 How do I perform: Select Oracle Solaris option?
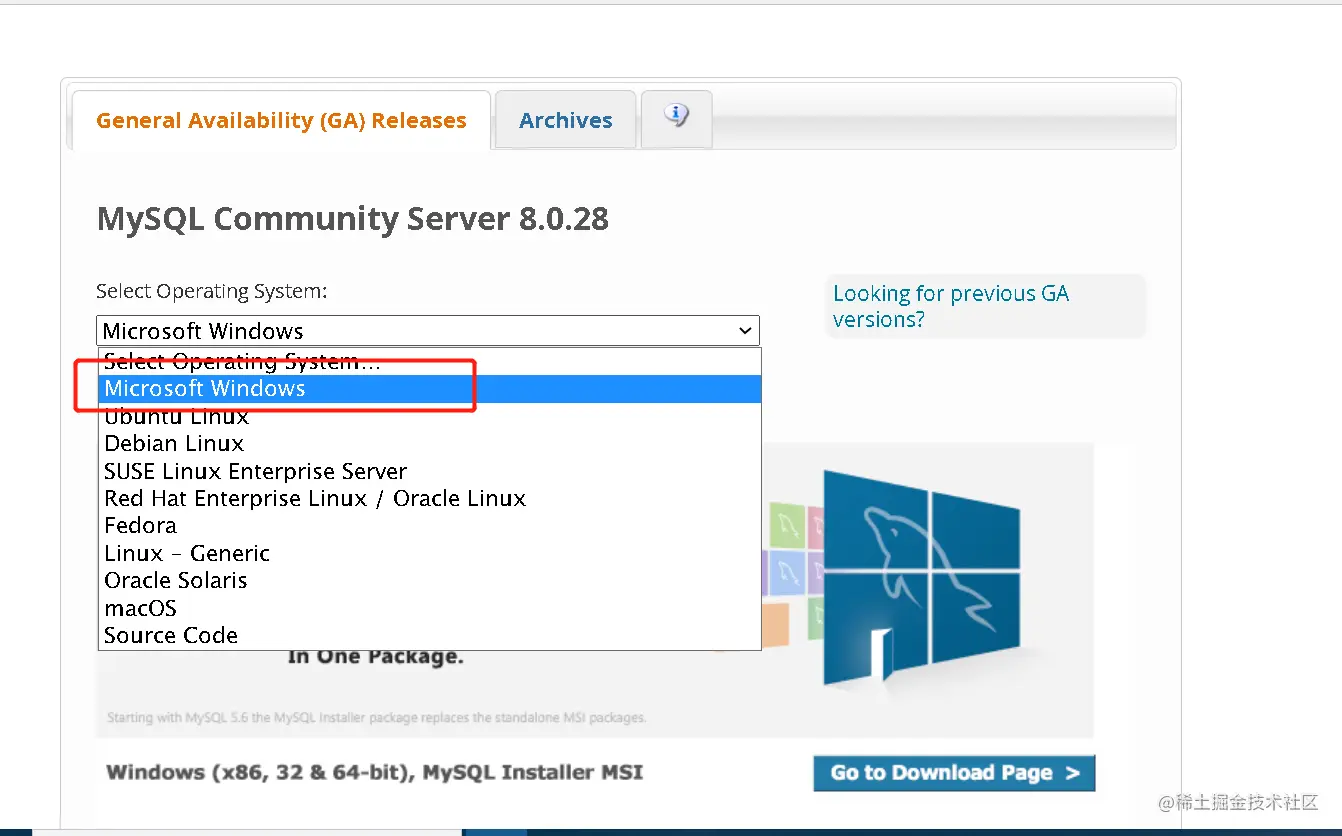430,580
